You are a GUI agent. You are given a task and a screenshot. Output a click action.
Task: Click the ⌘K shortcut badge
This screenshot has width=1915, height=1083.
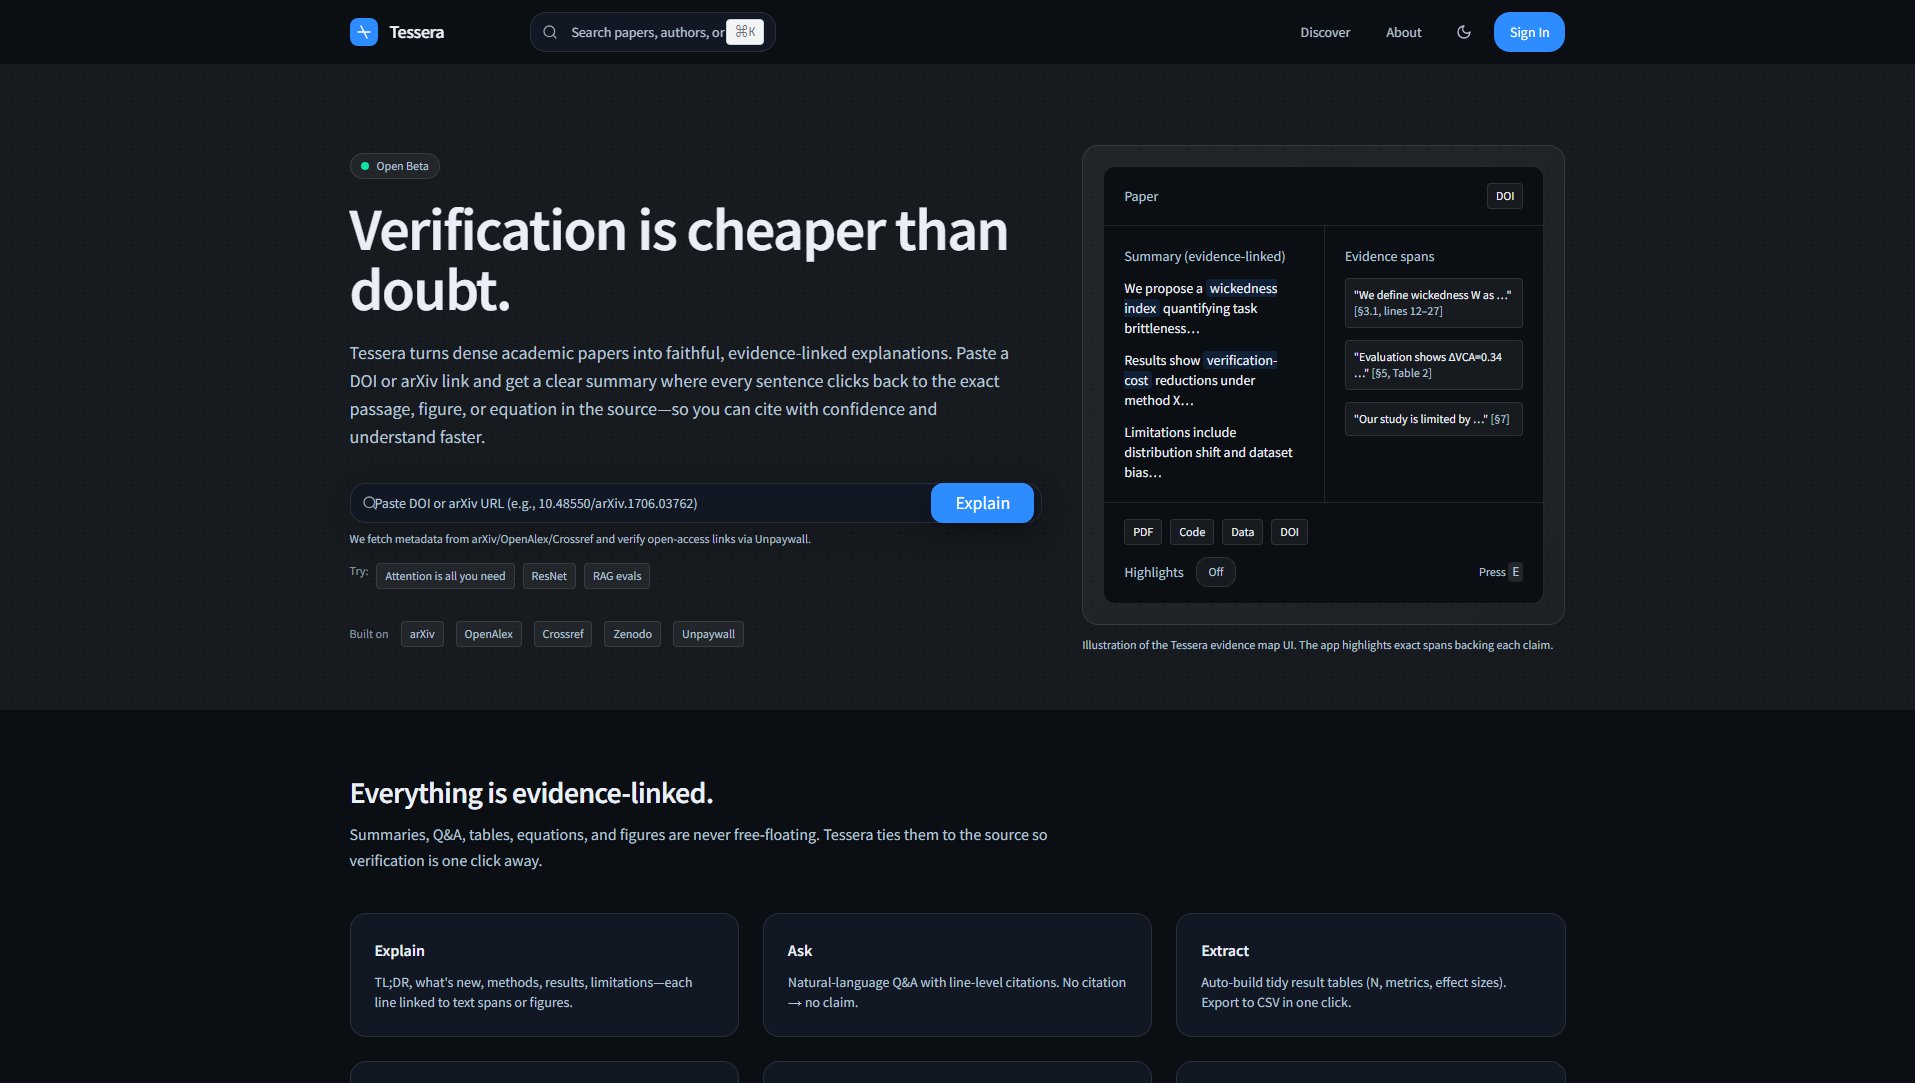745,32
